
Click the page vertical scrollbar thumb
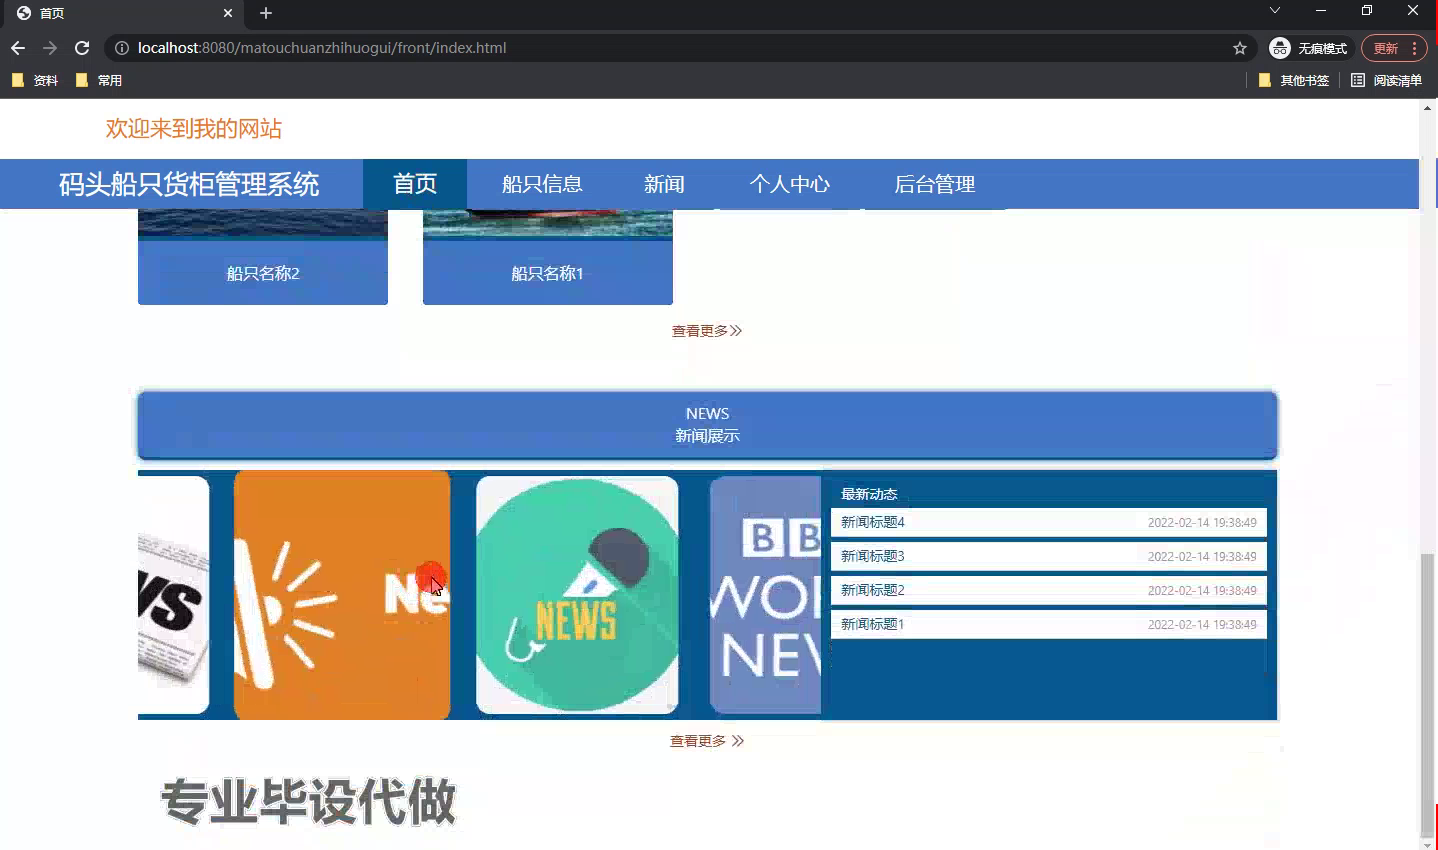coord(1427,695)
